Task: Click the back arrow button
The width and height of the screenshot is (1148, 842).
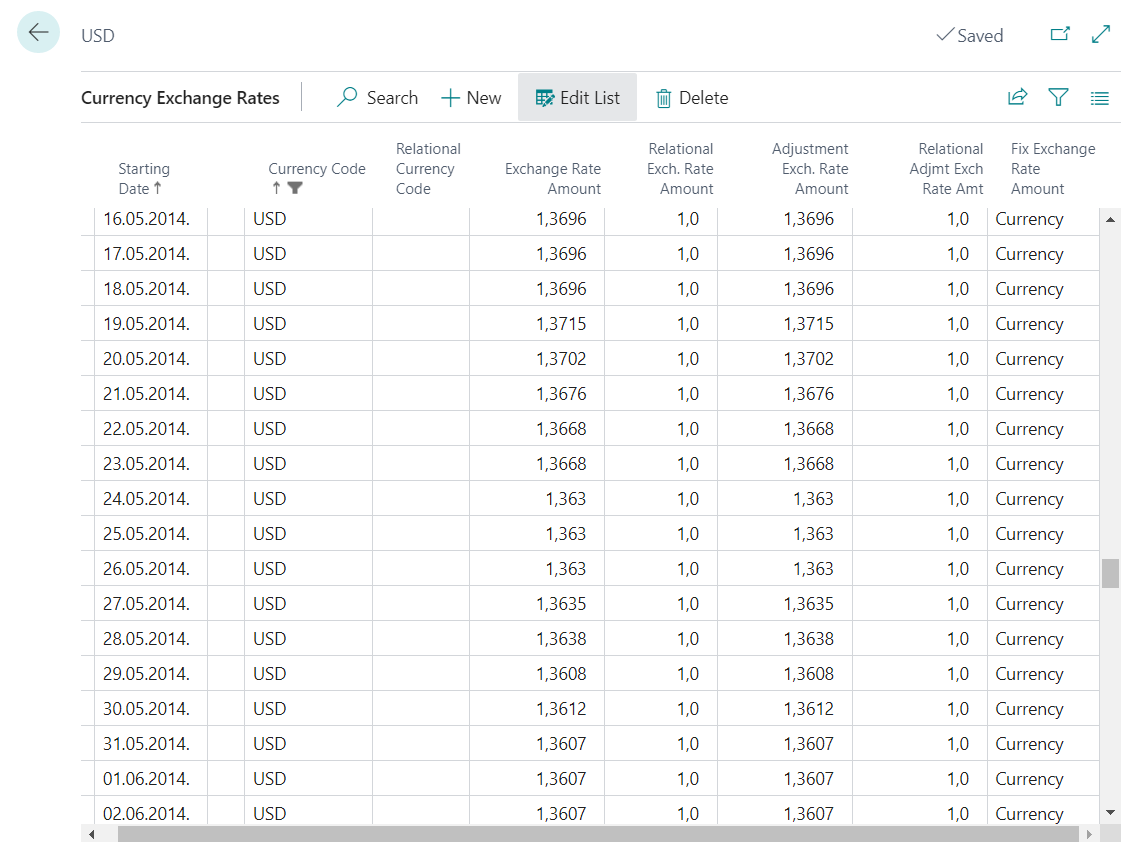Action: [x=38, y=33]
